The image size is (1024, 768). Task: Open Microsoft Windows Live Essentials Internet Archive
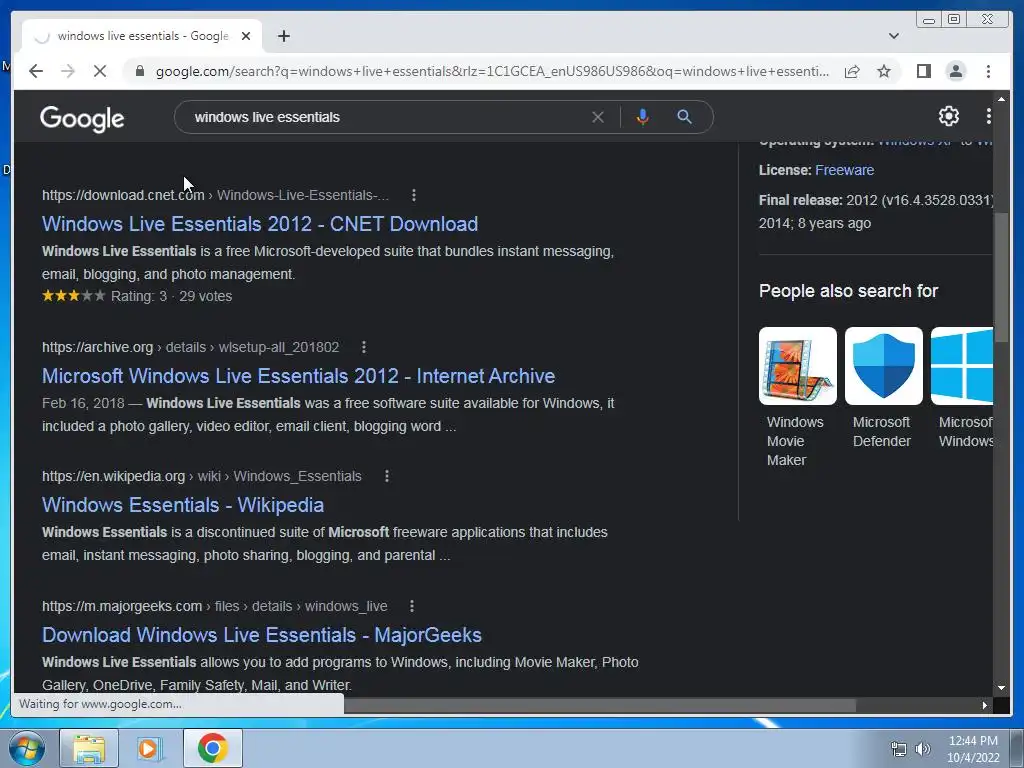coord(298,376)
